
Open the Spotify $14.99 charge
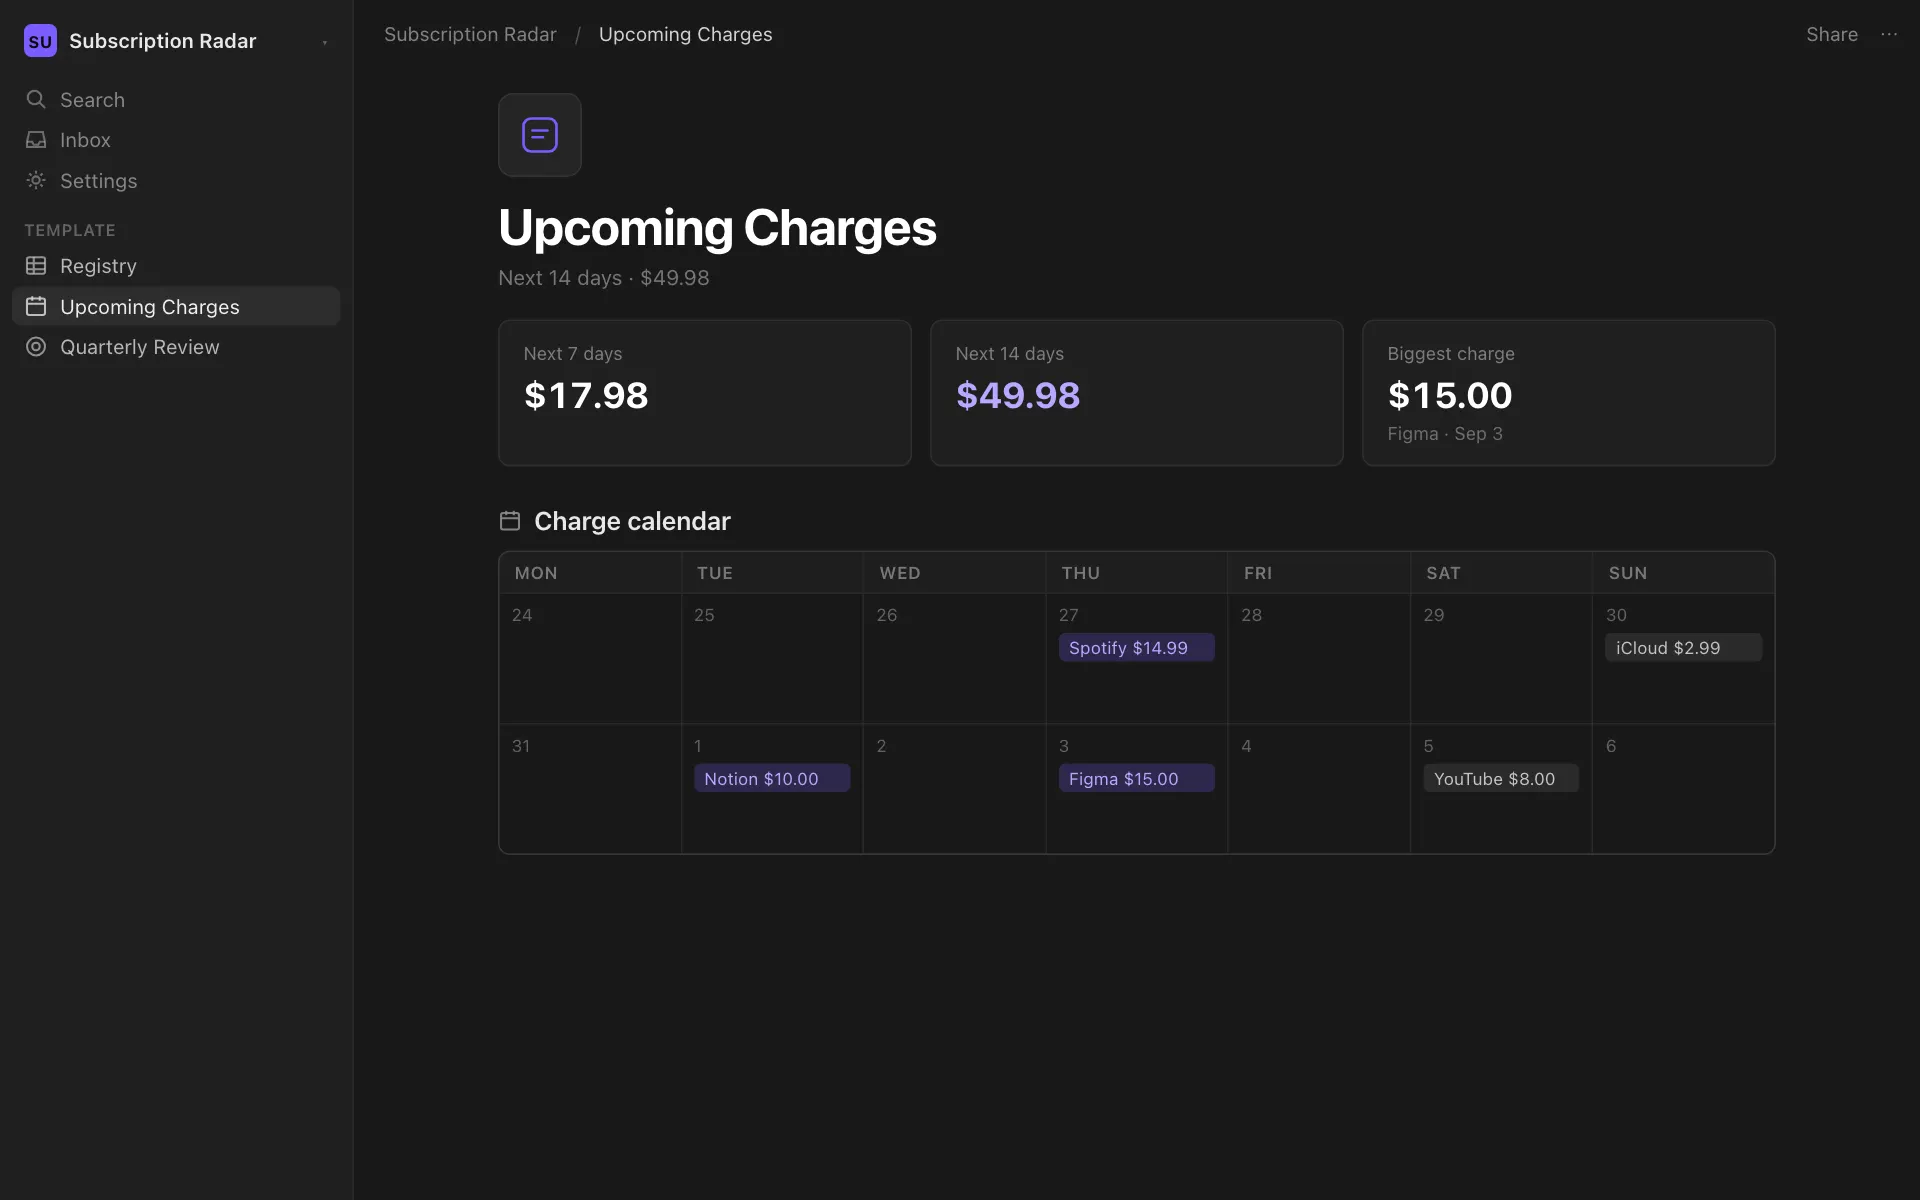[x=1137, y=648]
